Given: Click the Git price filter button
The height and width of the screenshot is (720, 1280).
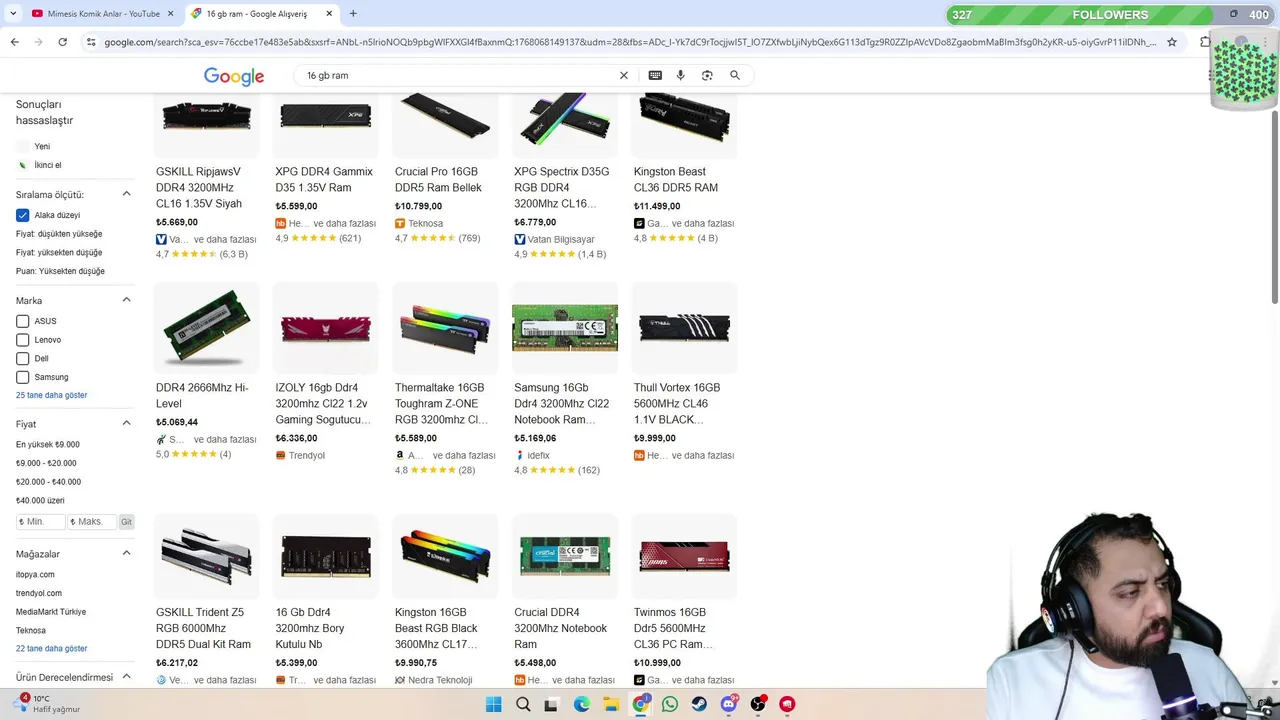Looking at the screenshot, I should coord(126,522).
